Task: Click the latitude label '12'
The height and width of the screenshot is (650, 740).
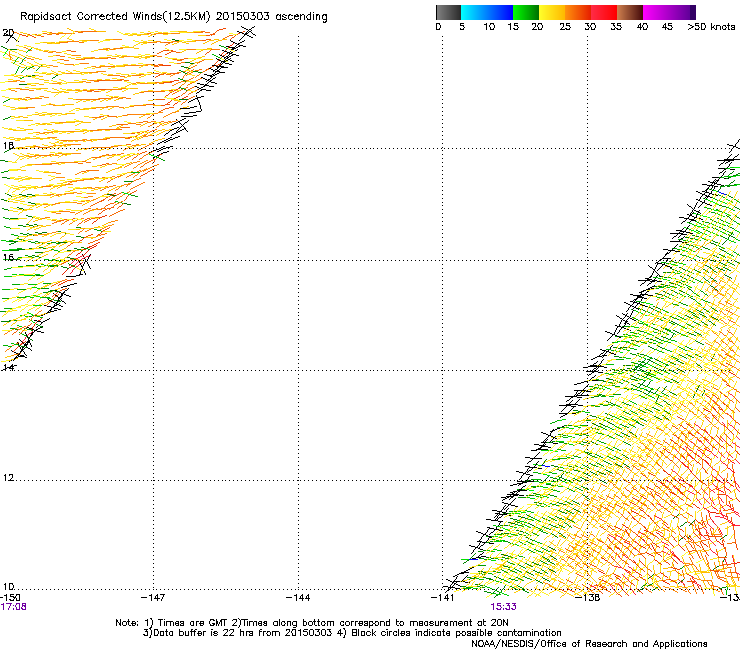Action: coord(8,478)
